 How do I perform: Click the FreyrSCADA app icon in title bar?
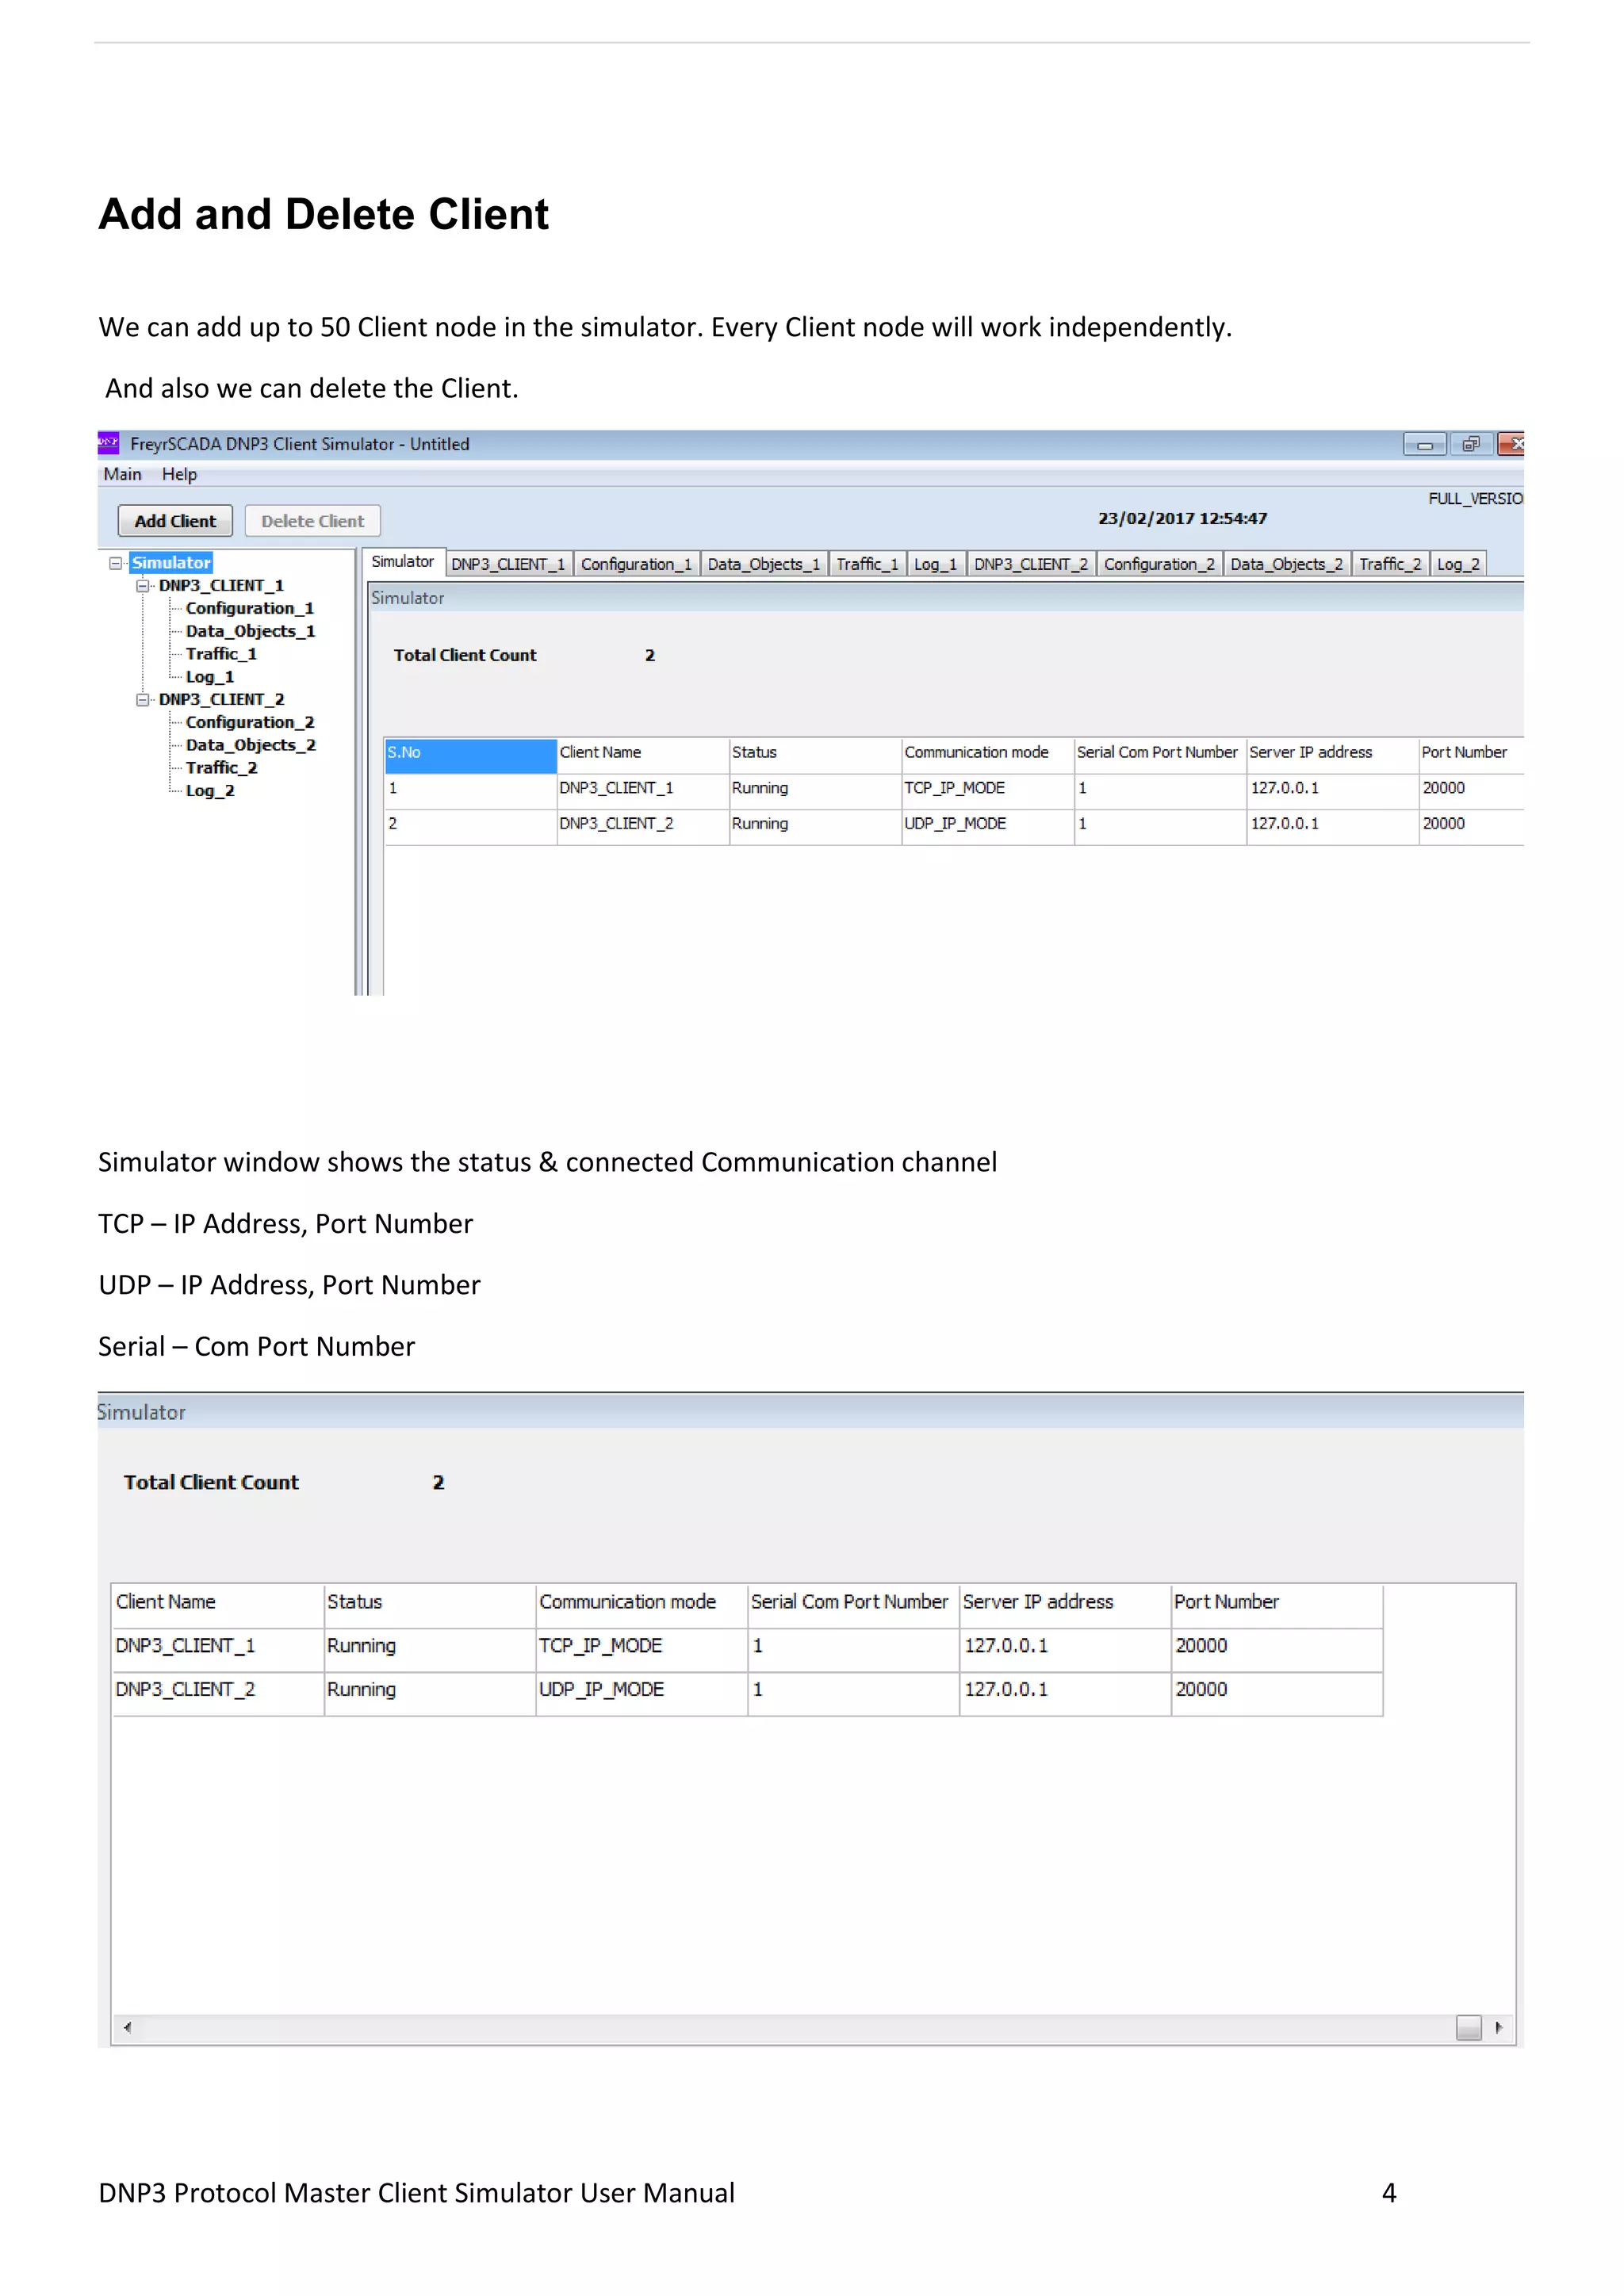point(108,443)
